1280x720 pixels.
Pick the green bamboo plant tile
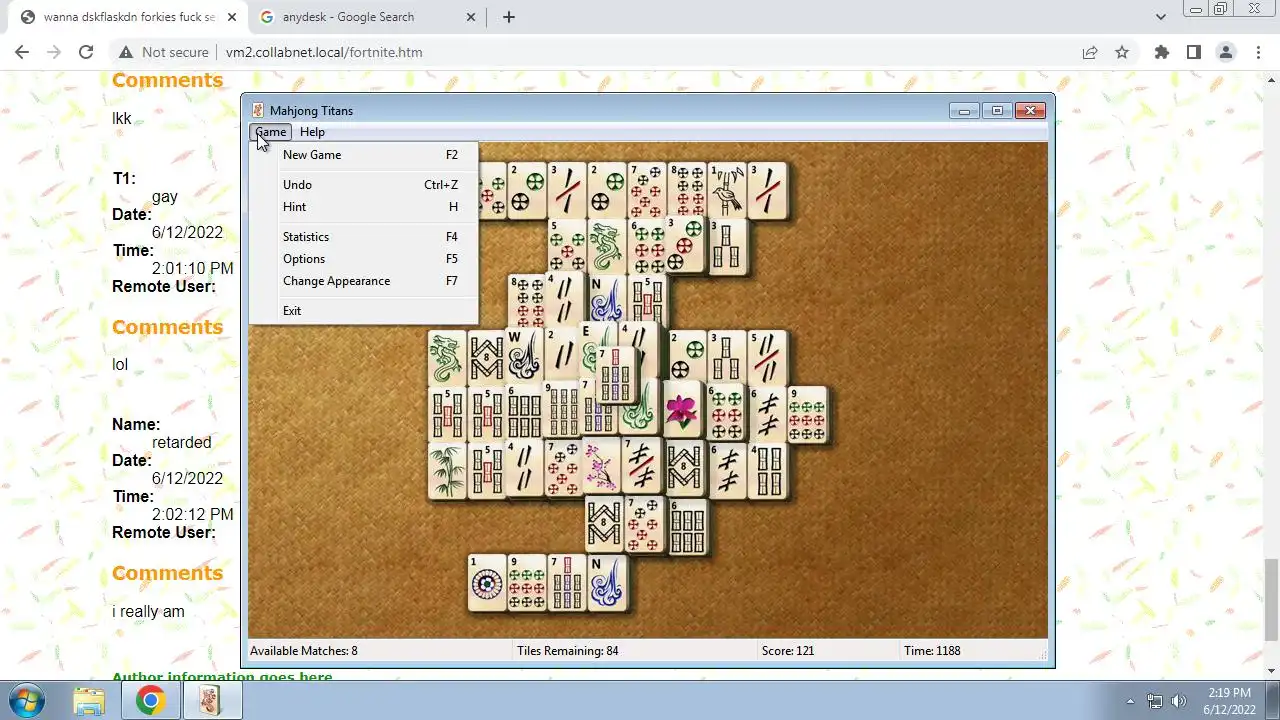447,470
